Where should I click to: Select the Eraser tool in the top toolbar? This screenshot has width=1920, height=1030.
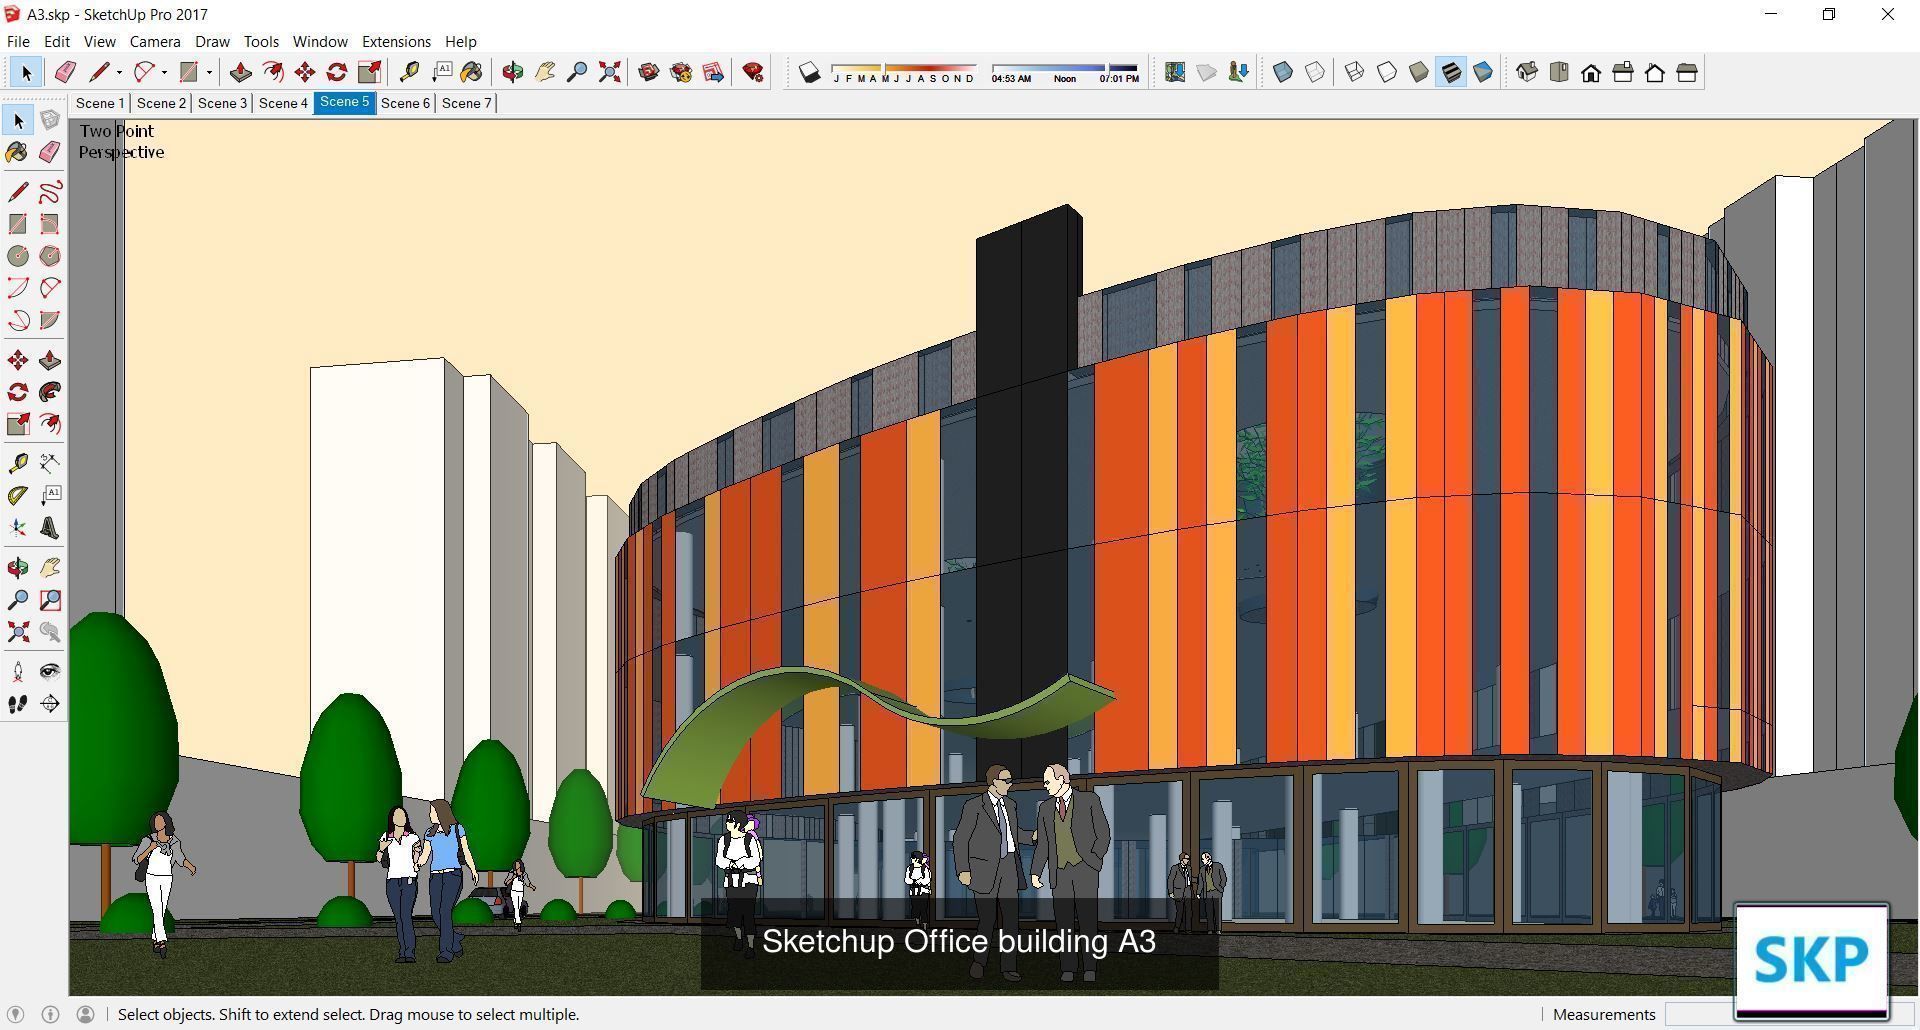[65, 72]
